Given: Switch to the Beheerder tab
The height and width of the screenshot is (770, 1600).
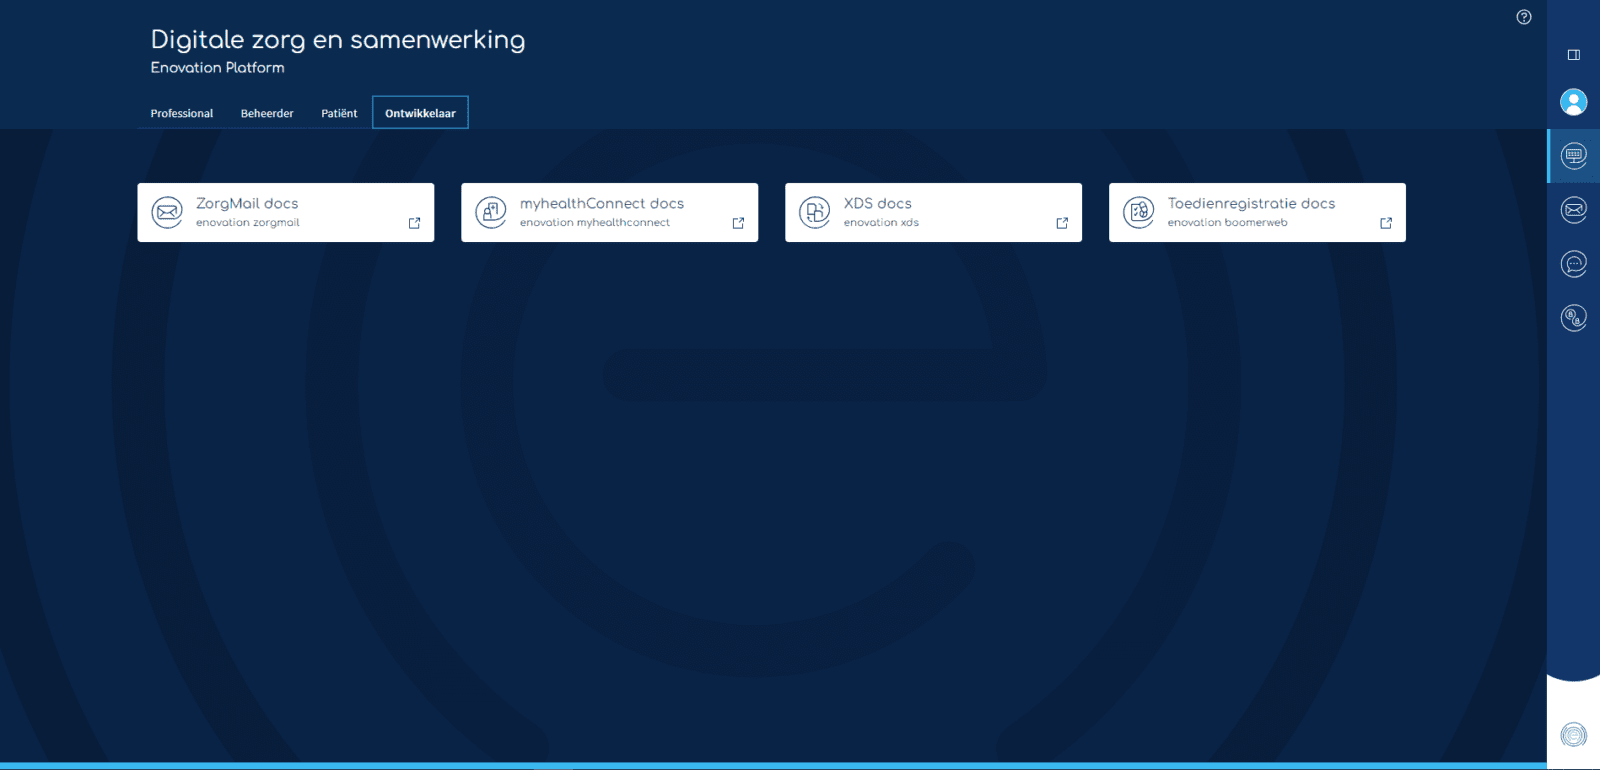Looking at the screenshot, I should click(267, 113).
